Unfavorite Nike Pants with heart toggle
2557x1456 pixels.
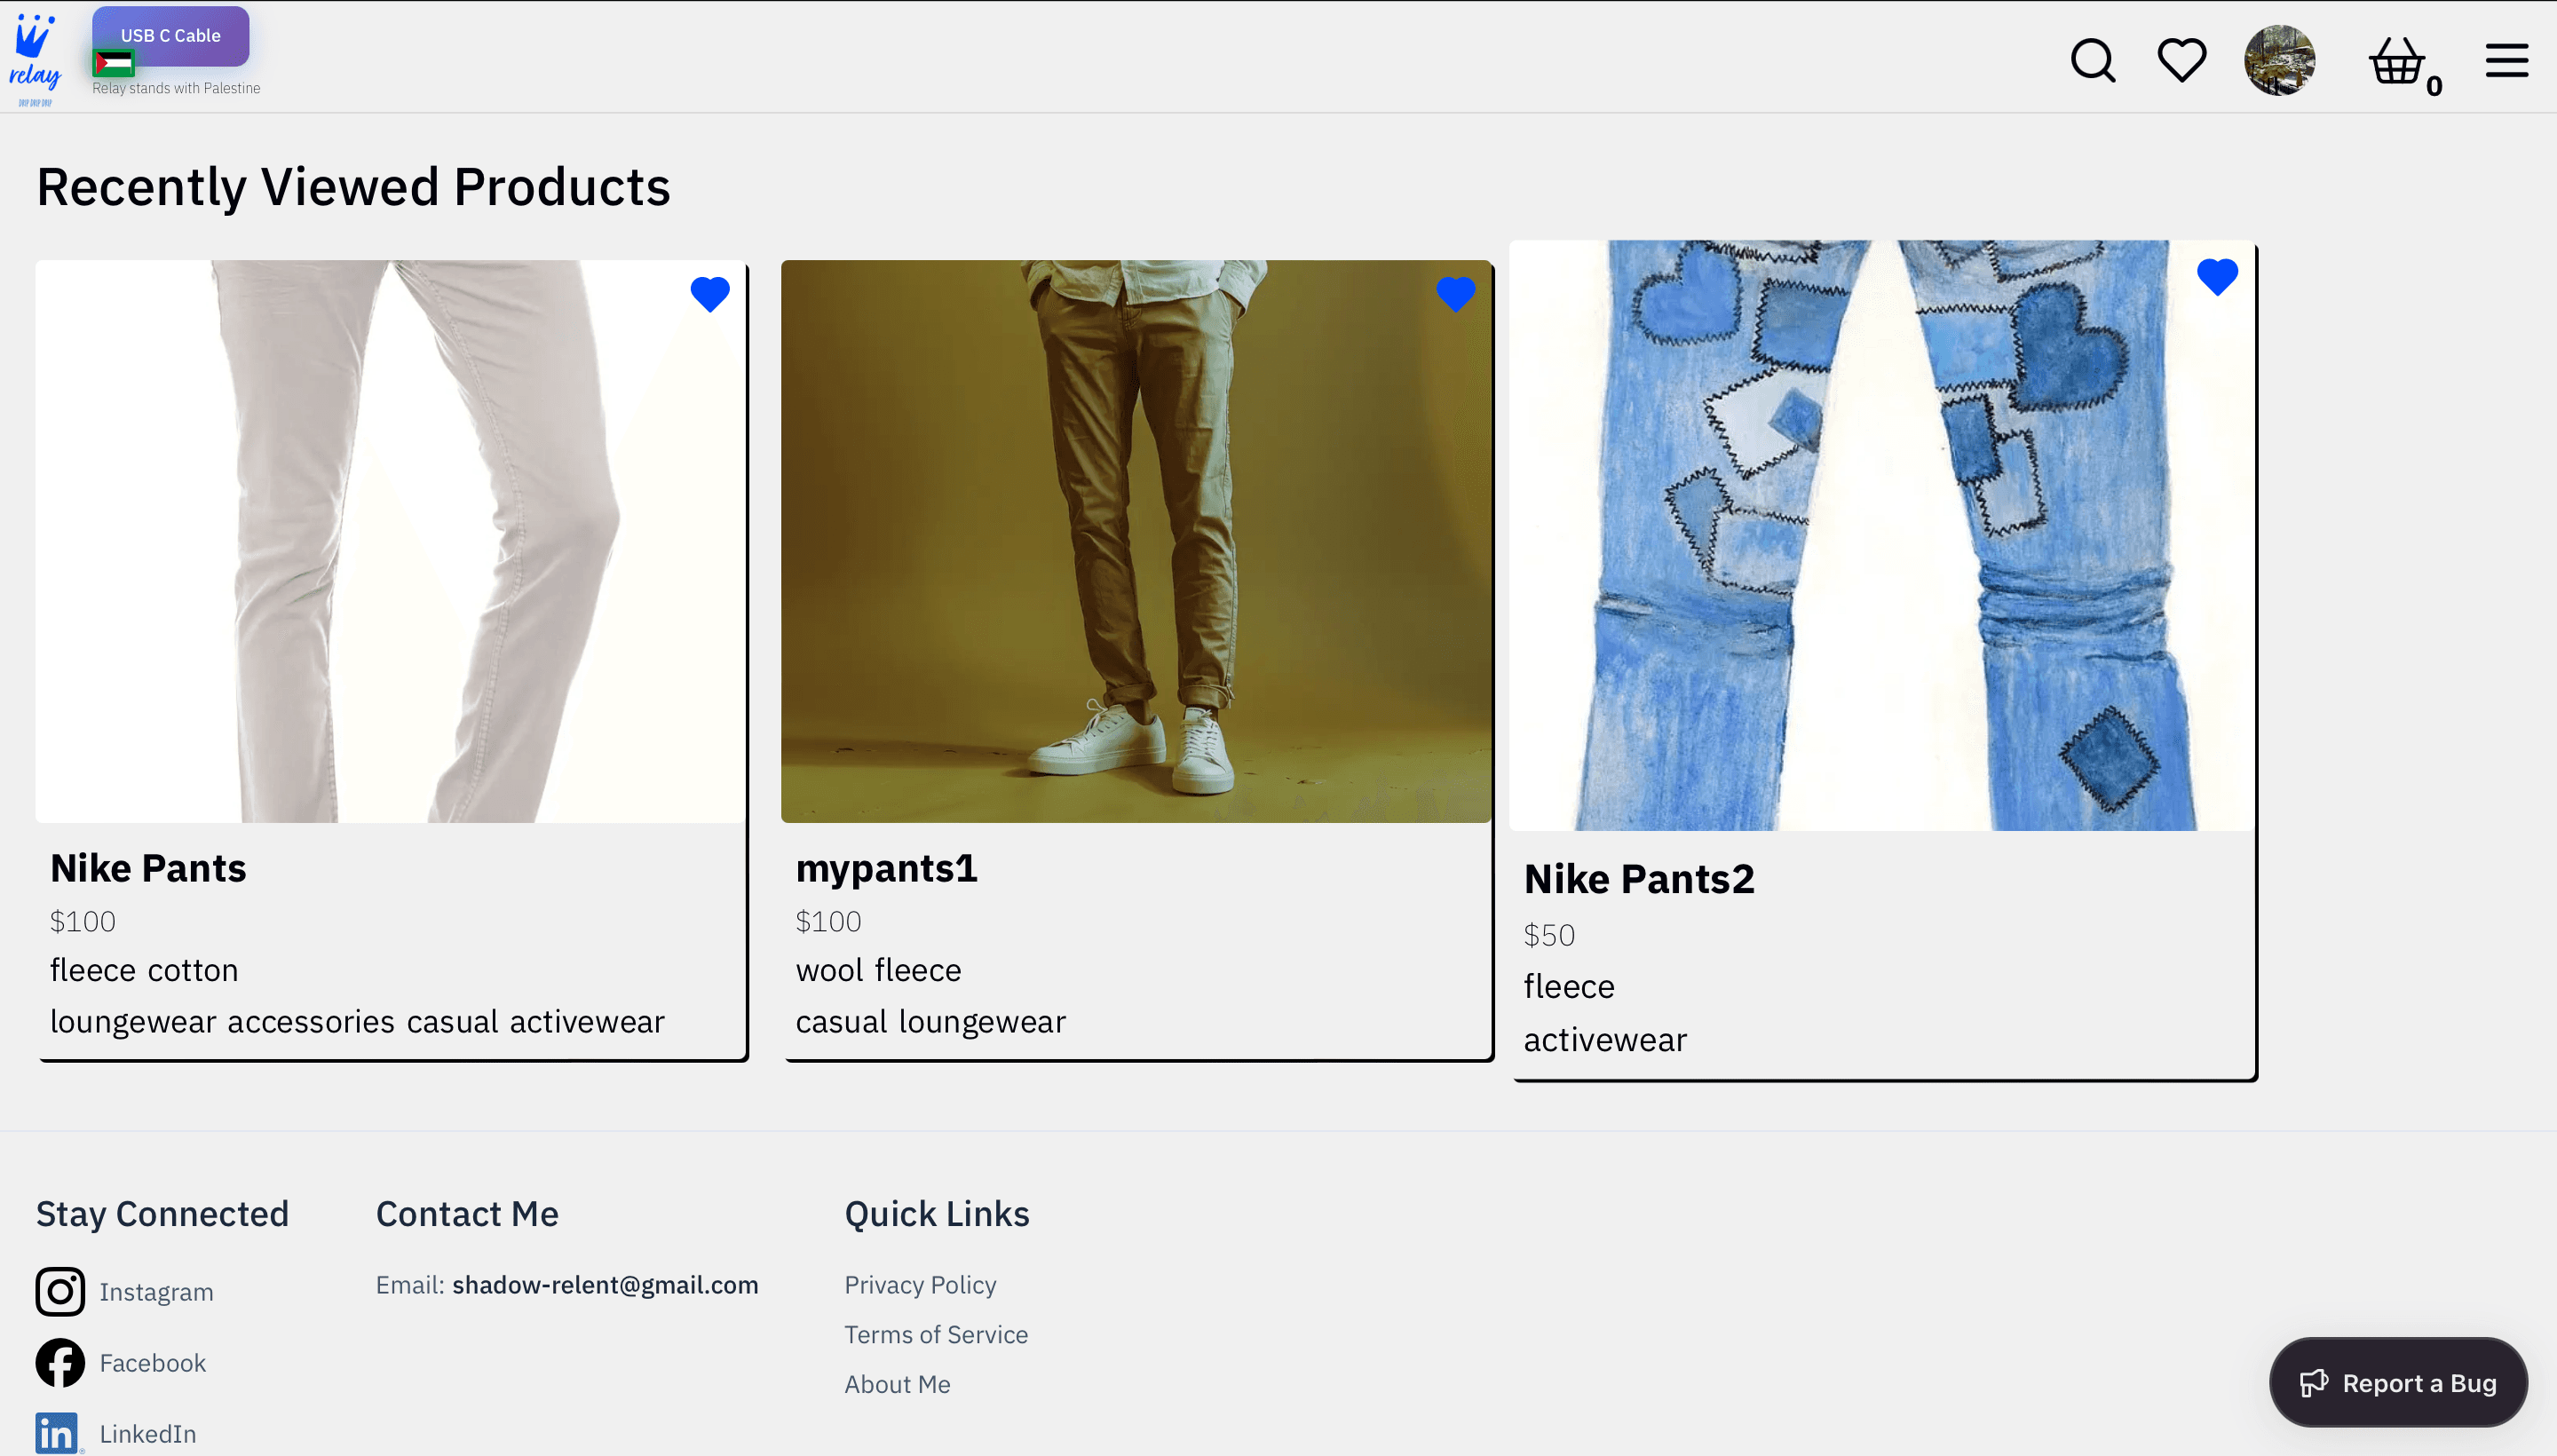(710, 294)
